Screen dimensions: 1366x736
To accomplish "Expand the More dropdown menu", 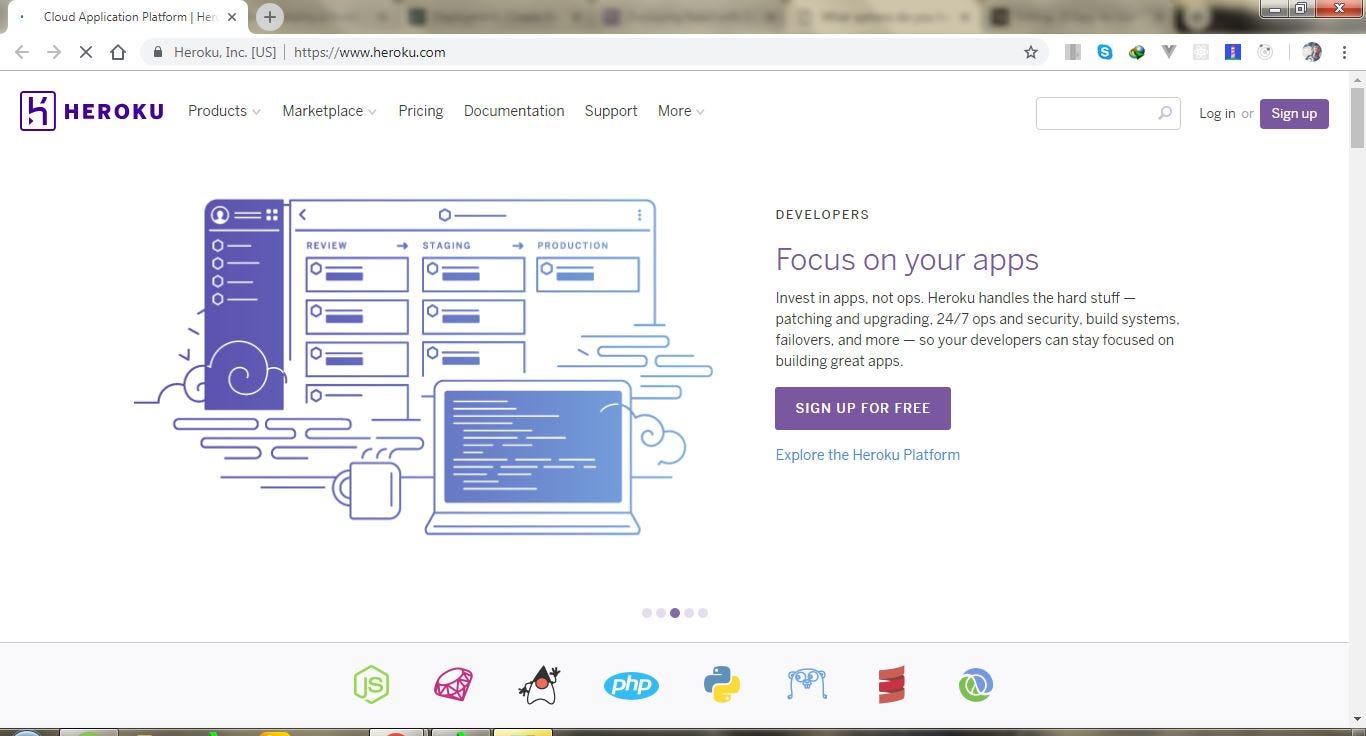I will (x=681, y=111).
